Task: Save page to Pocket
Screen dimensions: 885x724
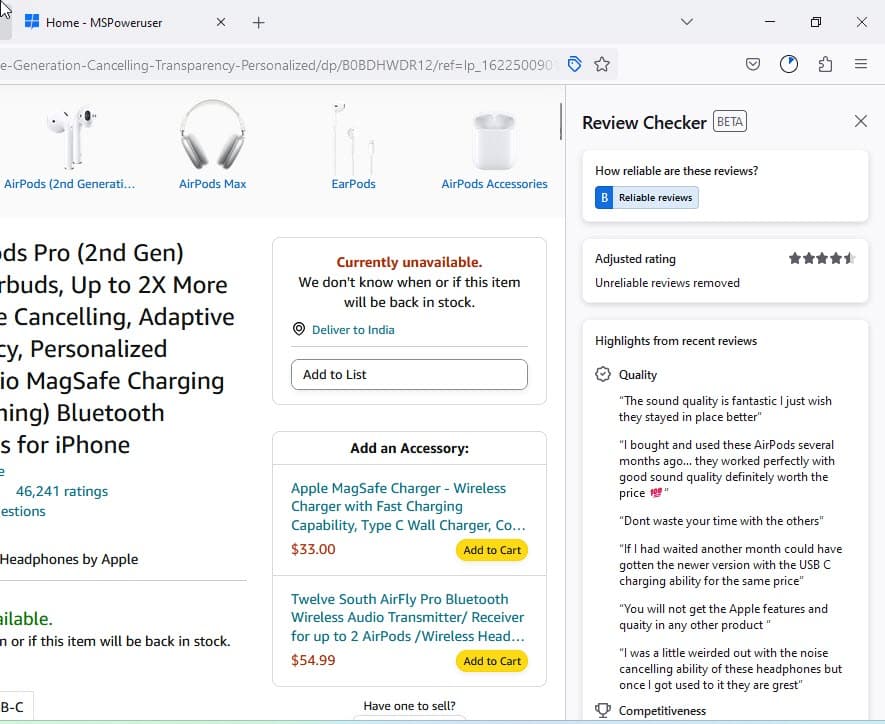Action: coord(753,64)
